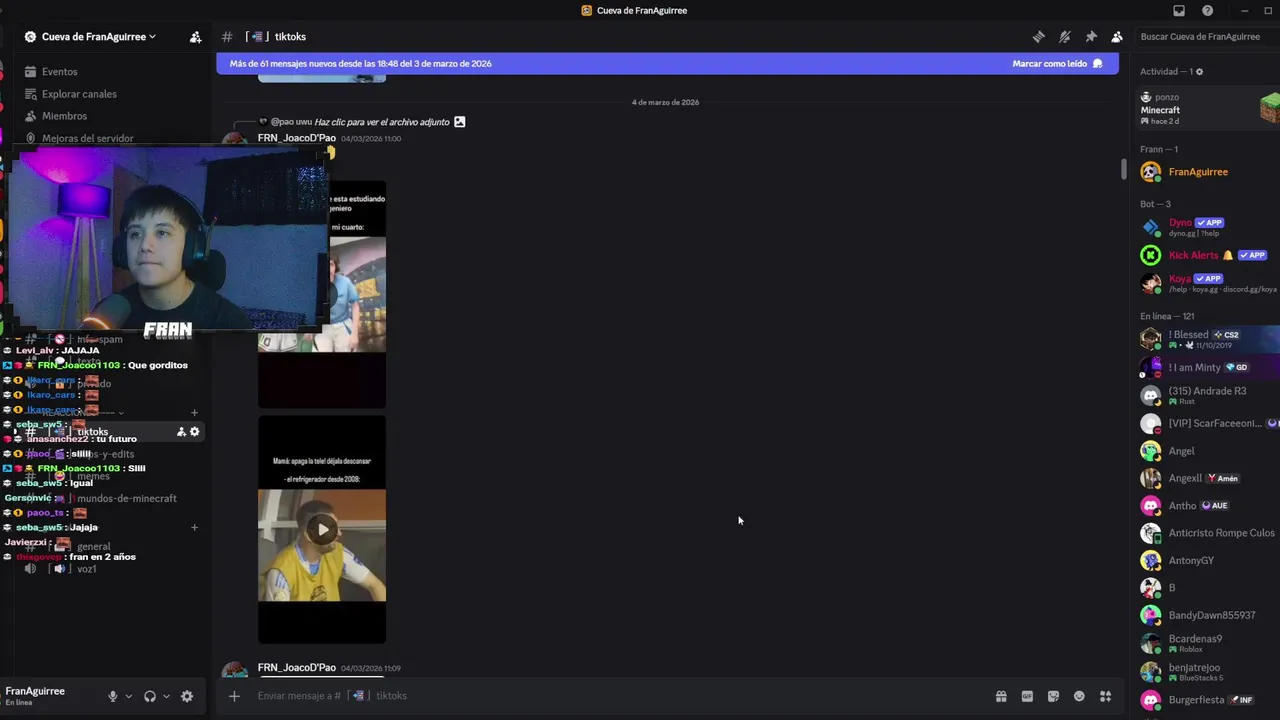Click the attachment image icon in reply preview
The height and width of the screenshot is (720, 1280).
[460, 122]
